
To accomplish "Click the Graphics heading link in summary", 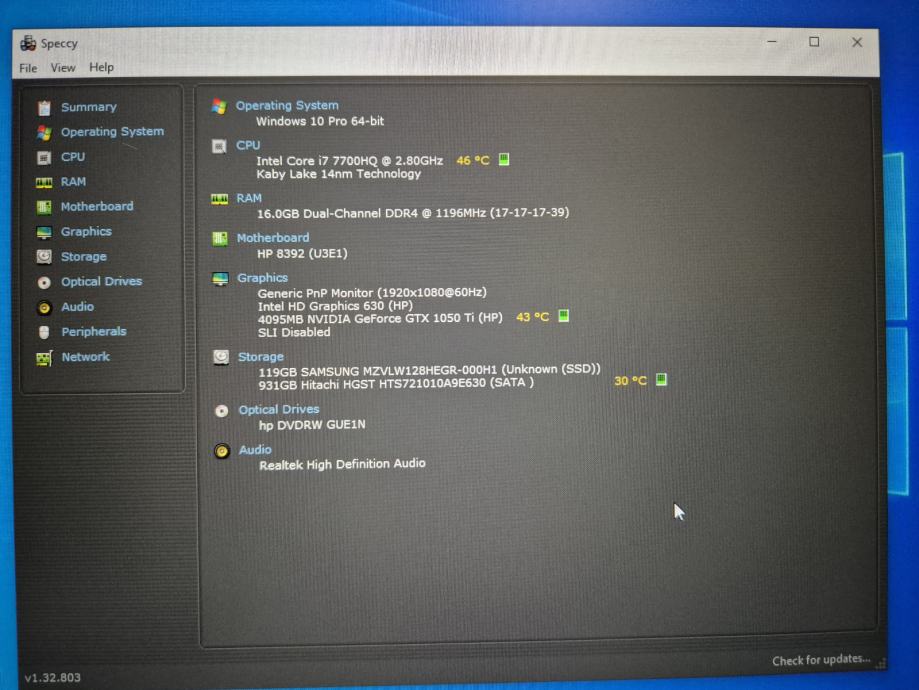I will (x=262, y=278).
